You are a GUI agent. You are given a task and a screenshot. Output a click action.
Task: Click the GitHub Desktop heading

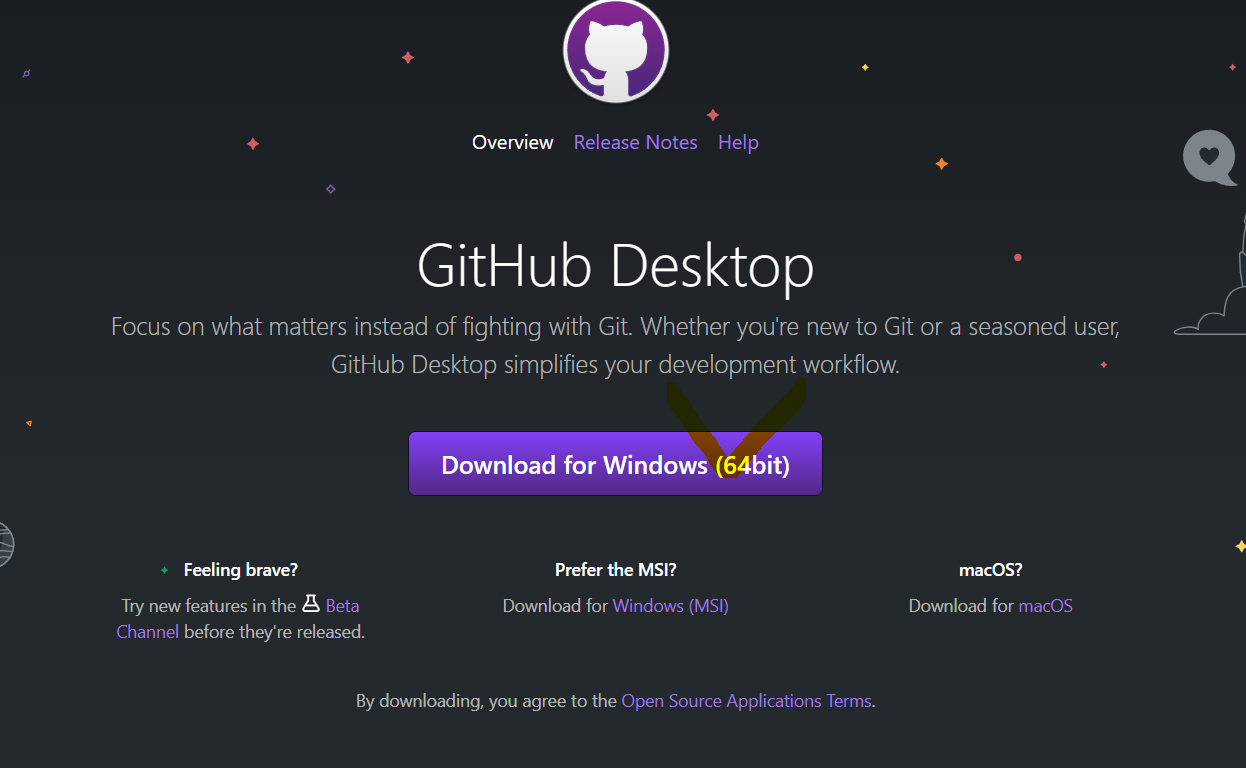tap(616, 266)
